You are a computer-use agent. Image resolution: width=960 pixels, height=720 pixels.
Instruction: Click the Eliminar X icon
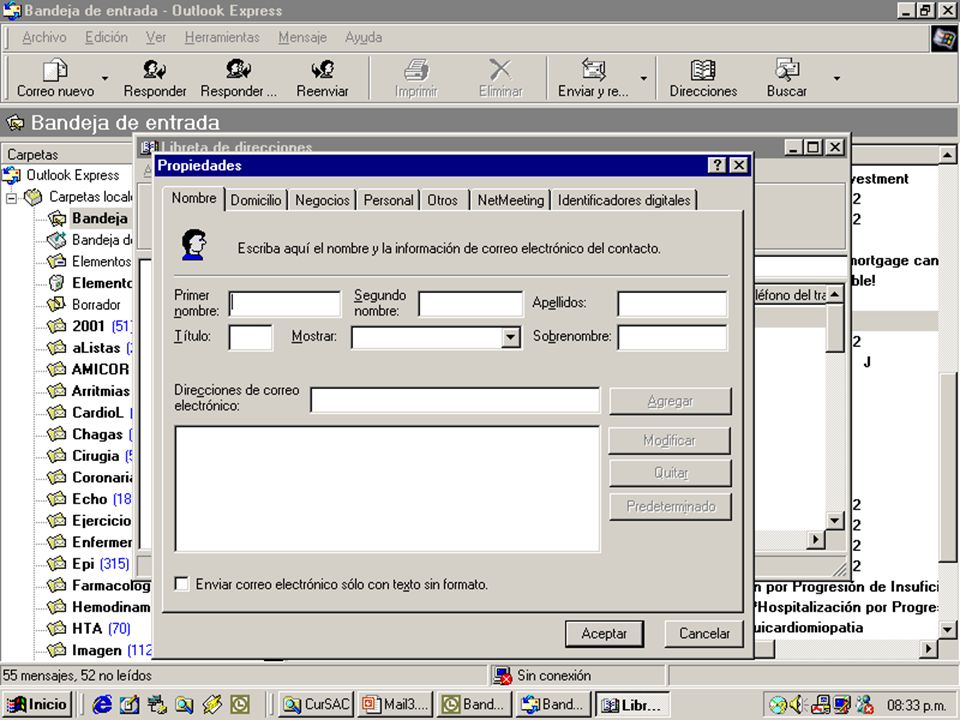pyautogui.click(x=500, y=70)
